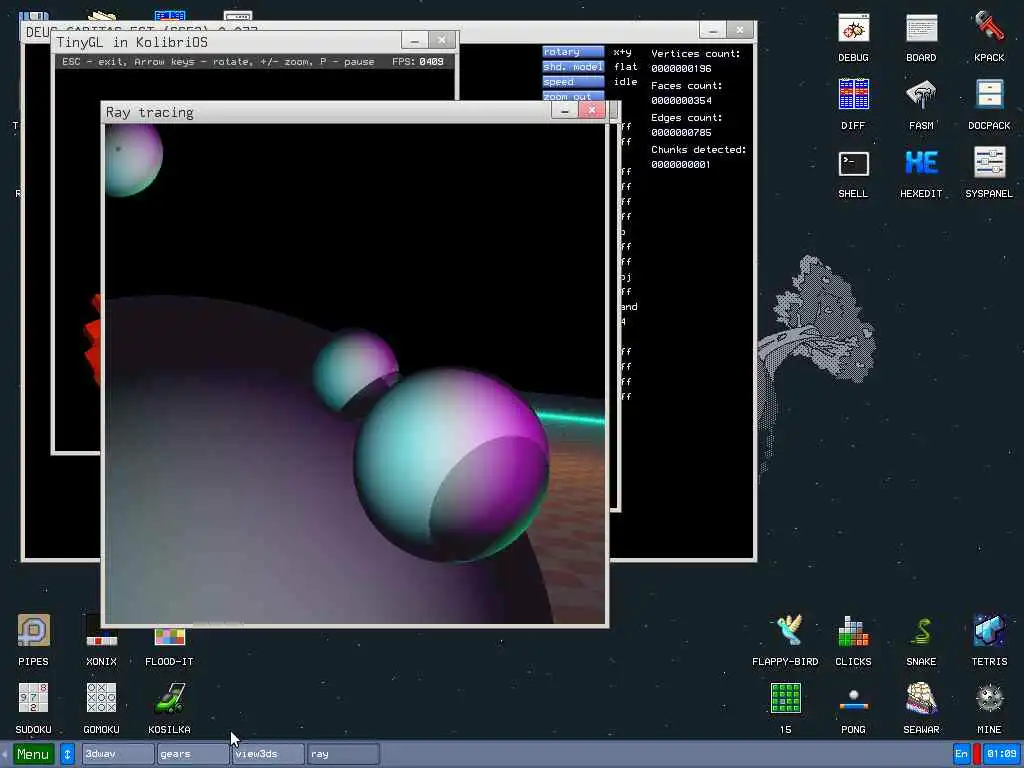
Task: Switch to the view3ds taskbar item
Action: click(268, 754)
